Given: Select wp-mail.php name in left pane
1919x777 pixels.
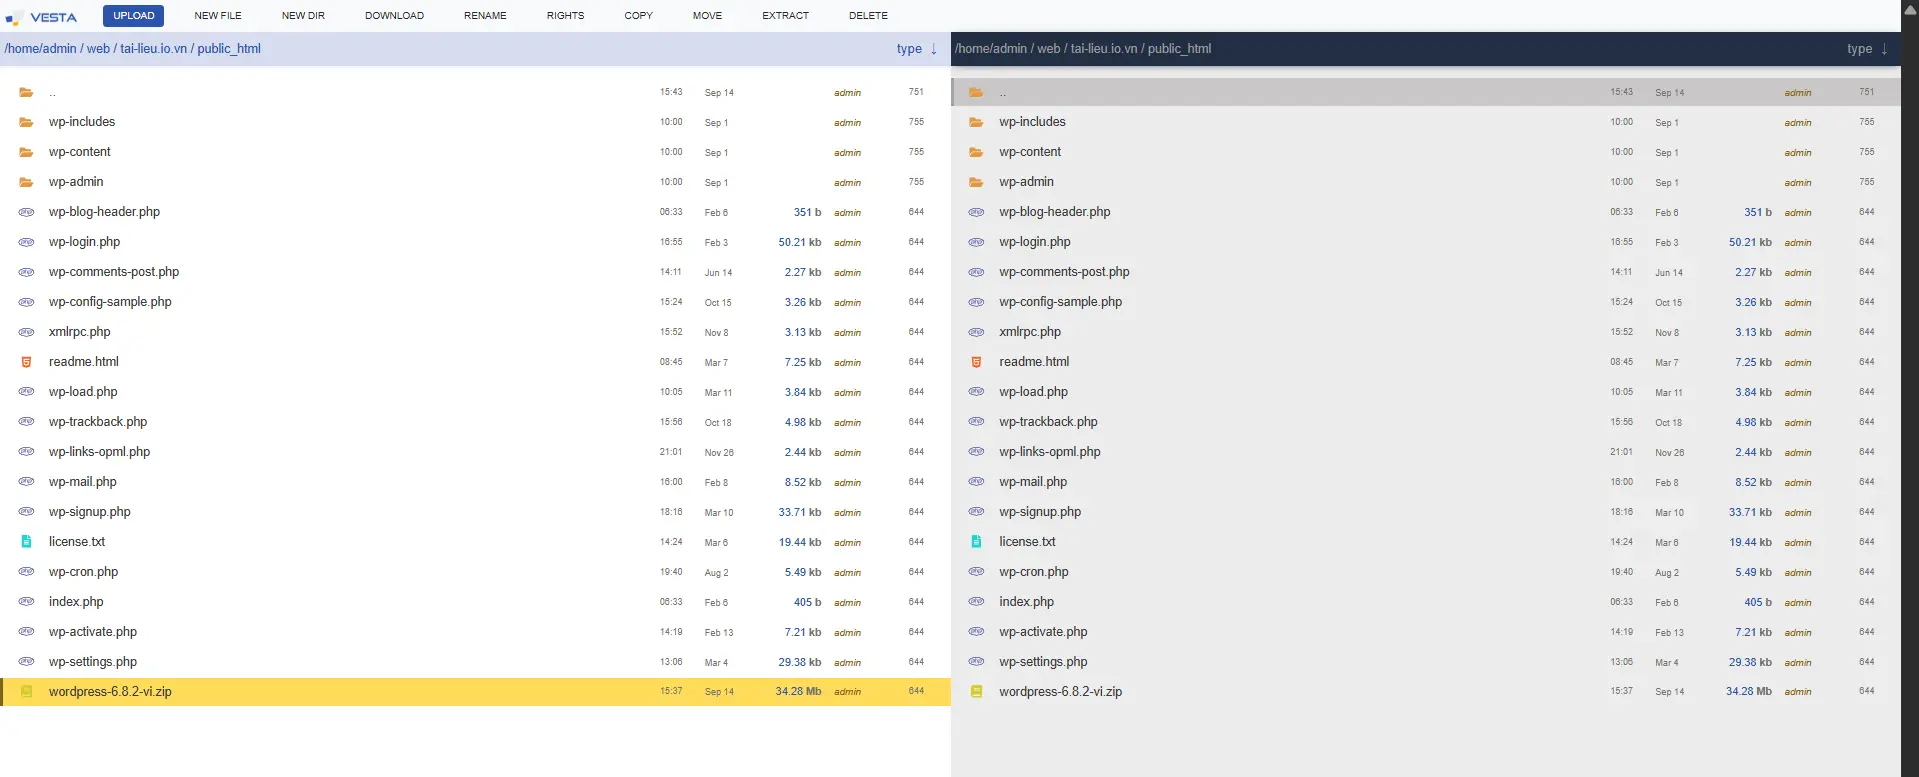Looking at the screenshot, I should pos(83,482).
